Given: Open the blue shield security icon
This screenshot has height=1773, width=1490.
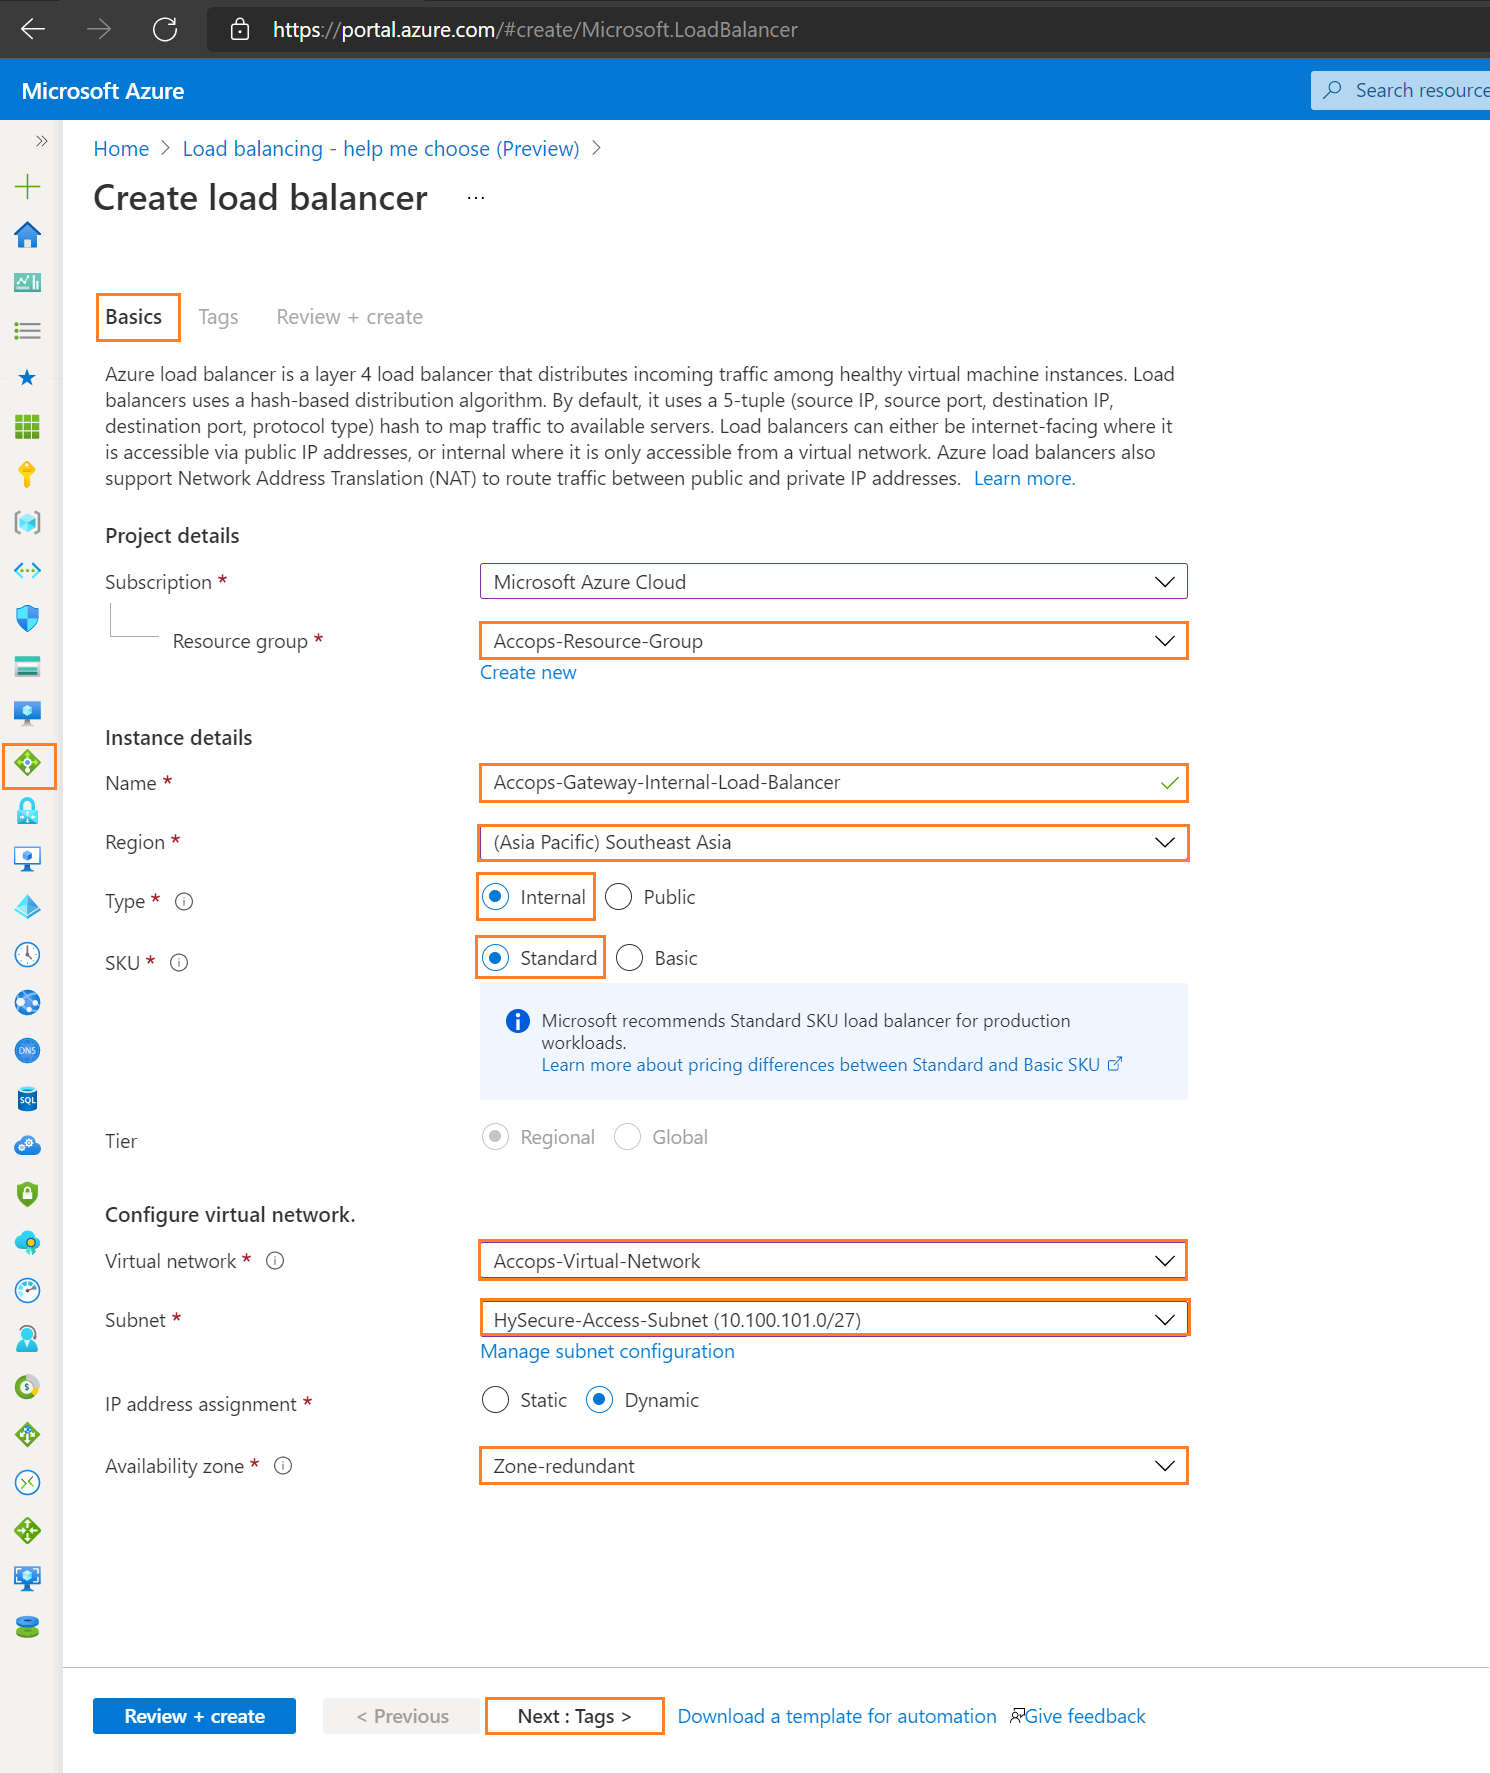Looking at the screenshot, I should pos(27,618).
